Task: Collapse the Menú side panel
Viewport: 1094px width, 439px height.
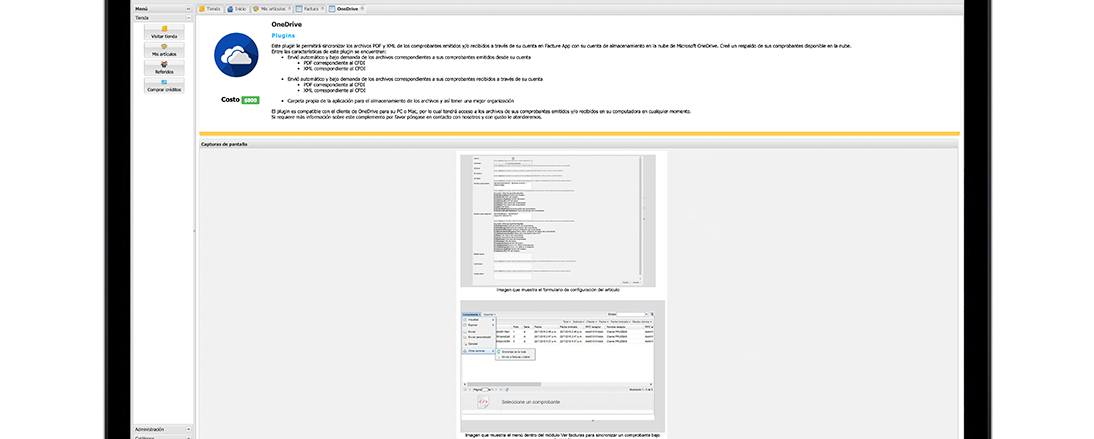Action: (x=188, y=8)
